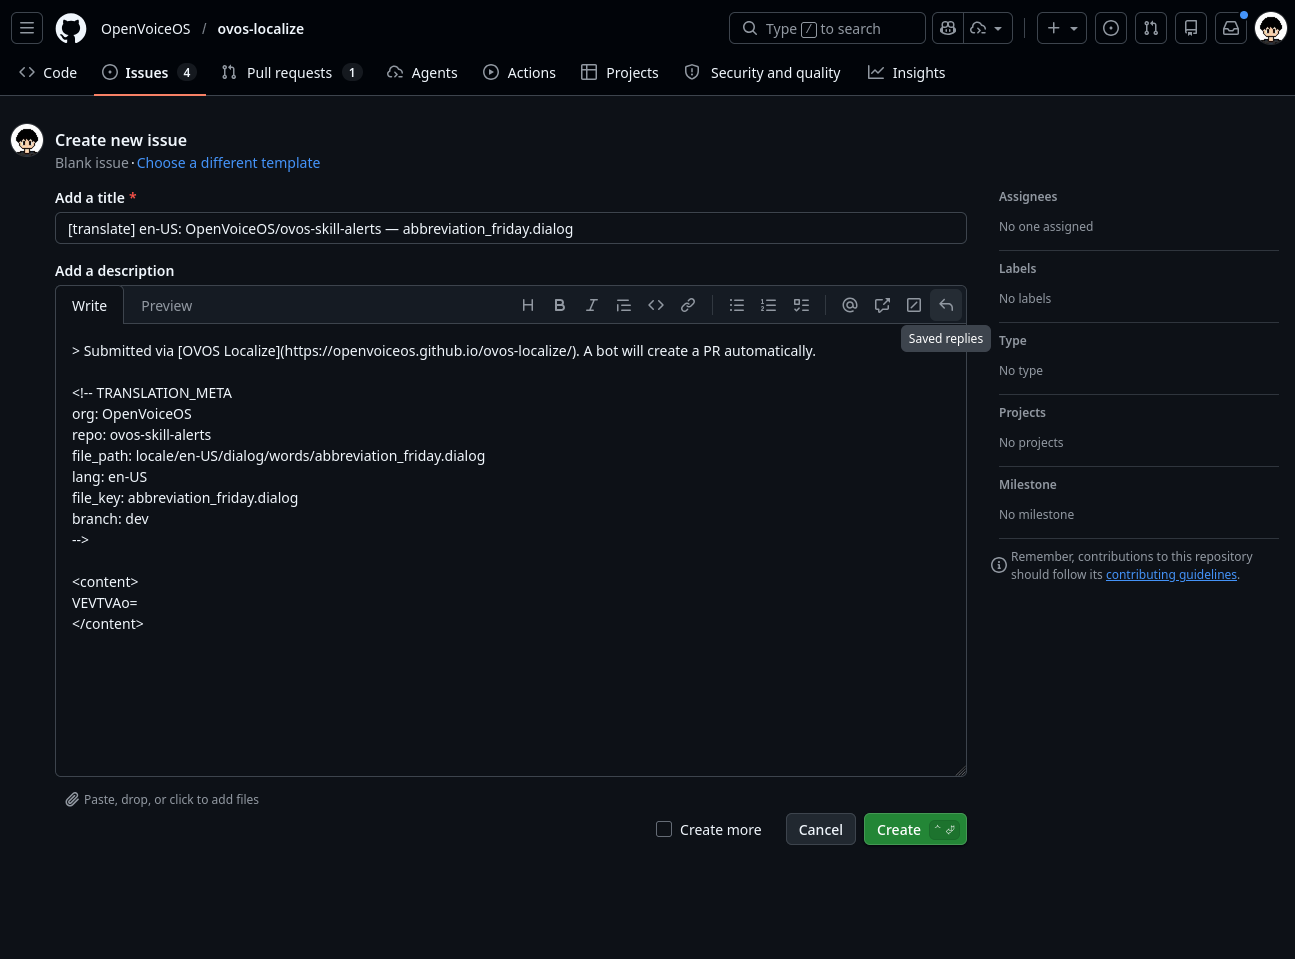Mention a user with the @ icon
The height and width of the screenshot is (959, 1295).
[x=850, y=305]
